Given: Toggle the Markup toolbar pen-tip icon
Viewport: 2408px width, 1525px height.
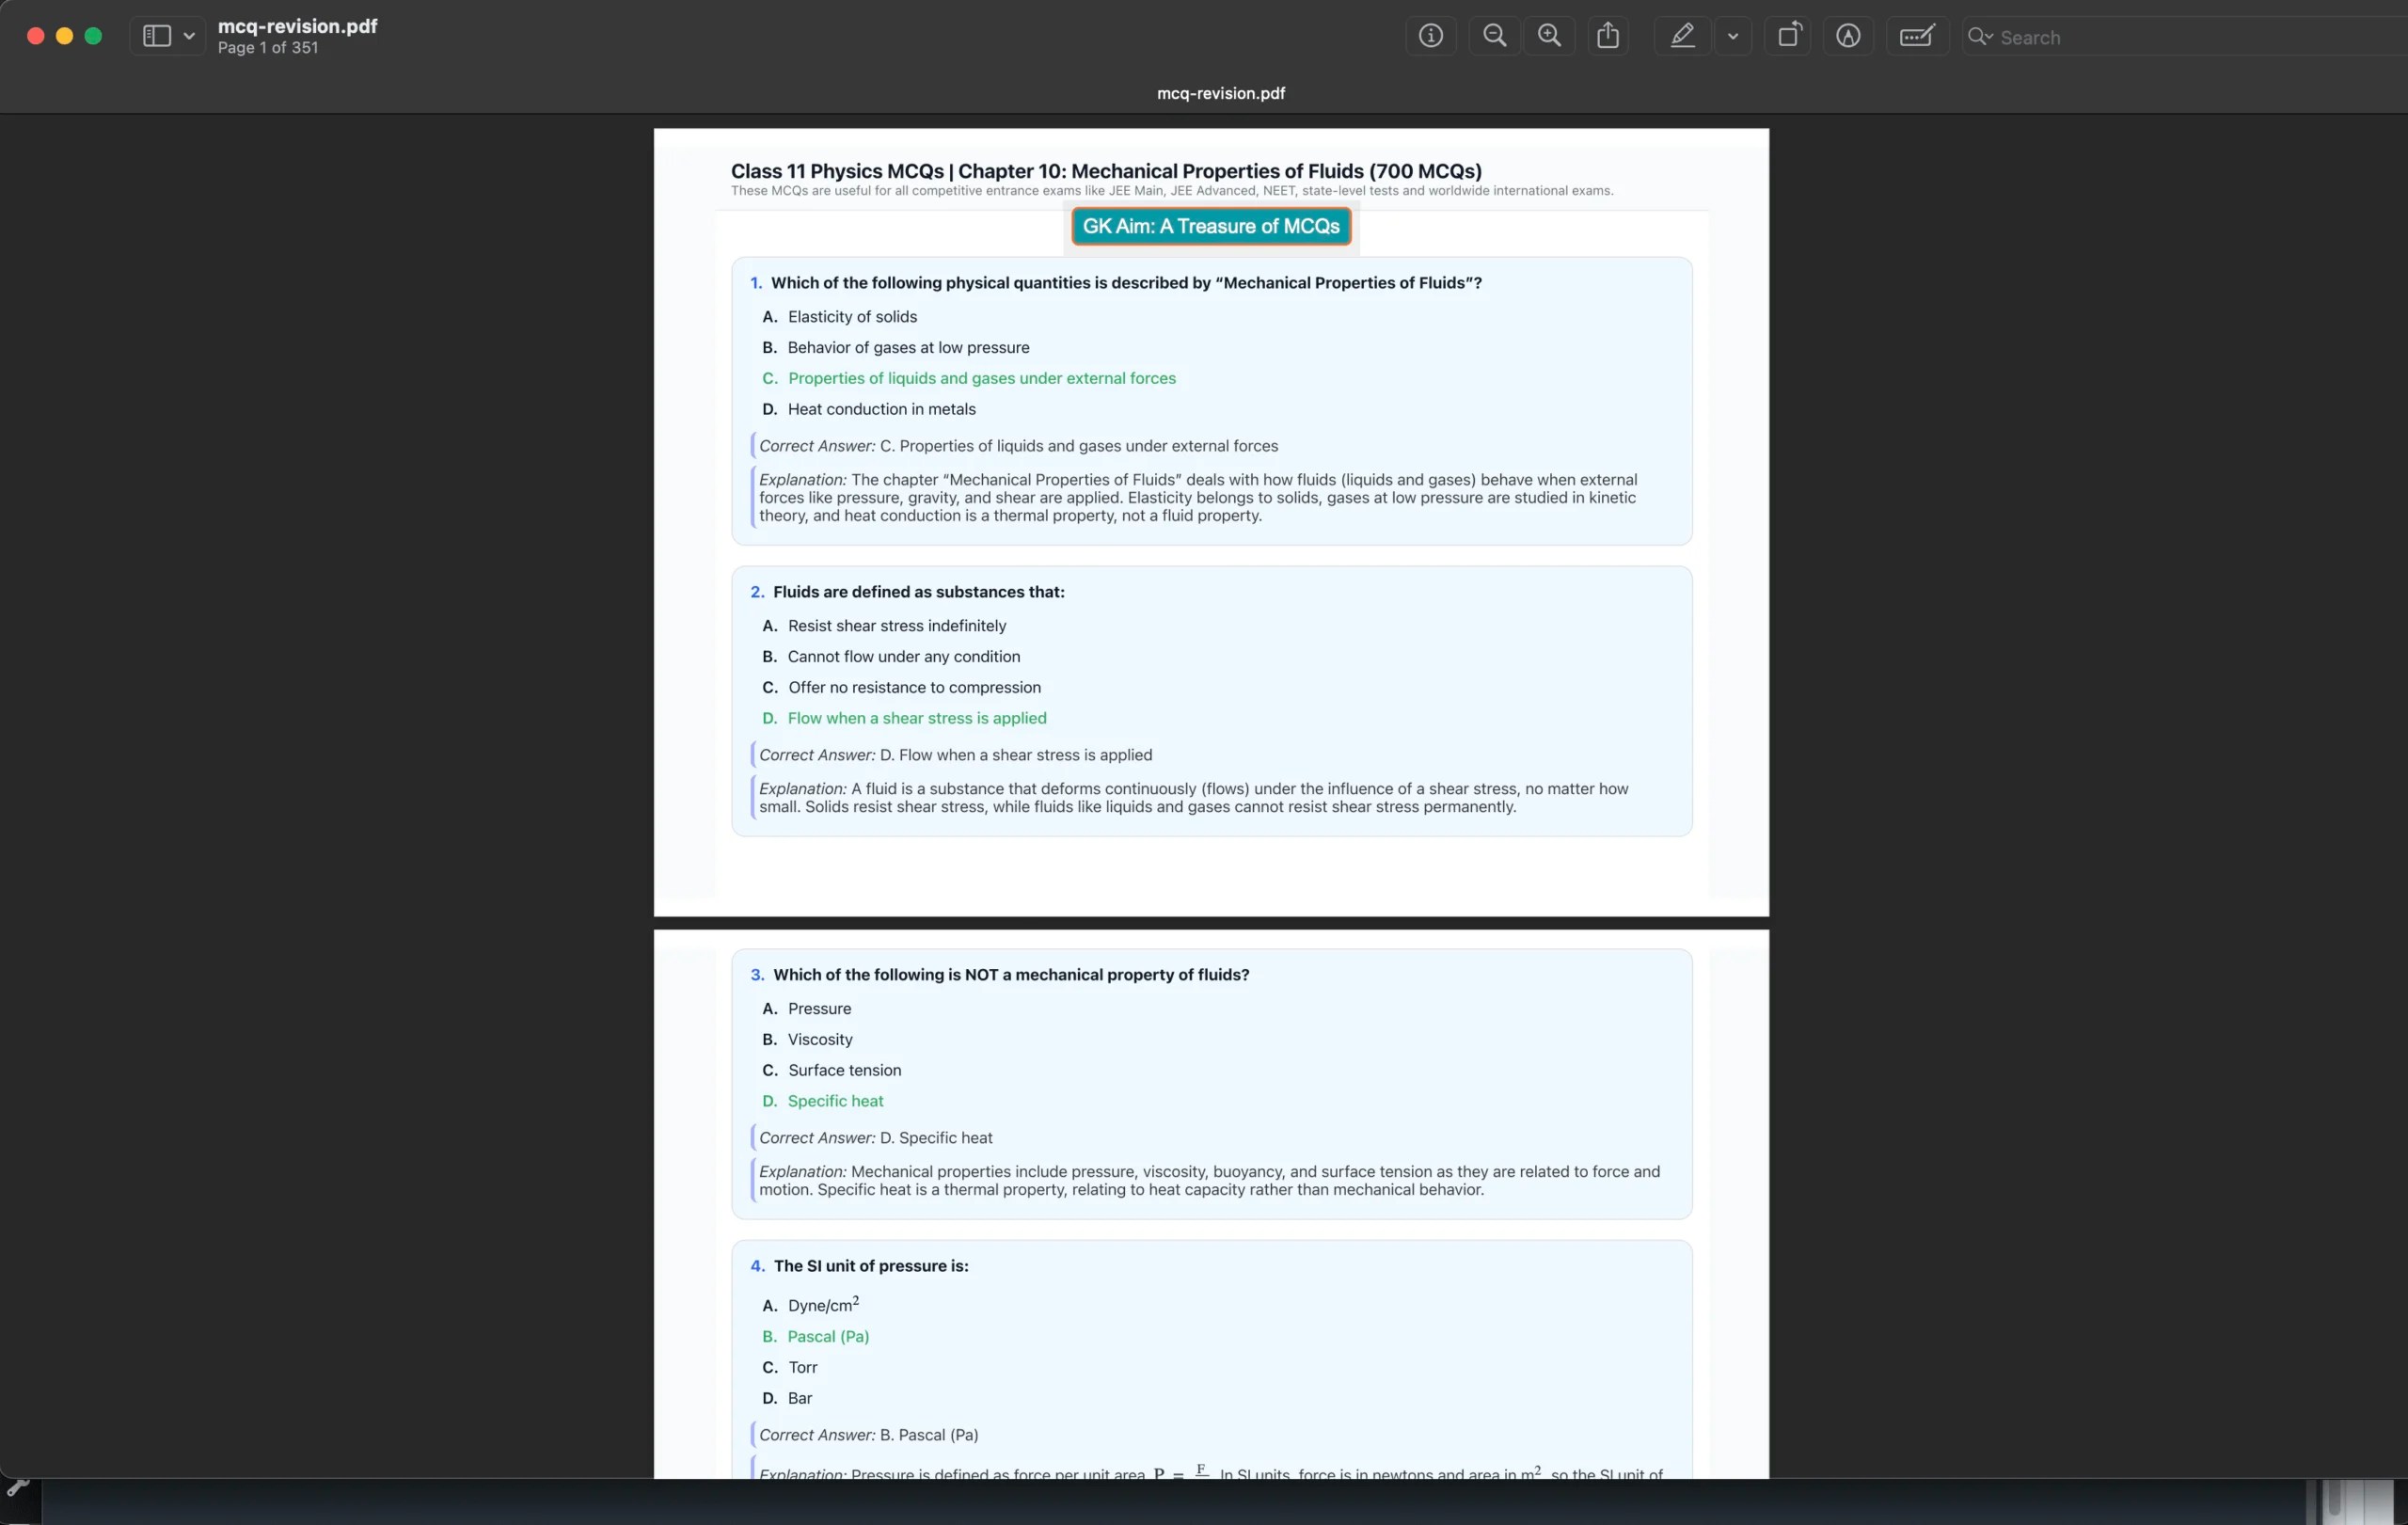Looking at the screenshot, I should click(x=1848, y=37).
